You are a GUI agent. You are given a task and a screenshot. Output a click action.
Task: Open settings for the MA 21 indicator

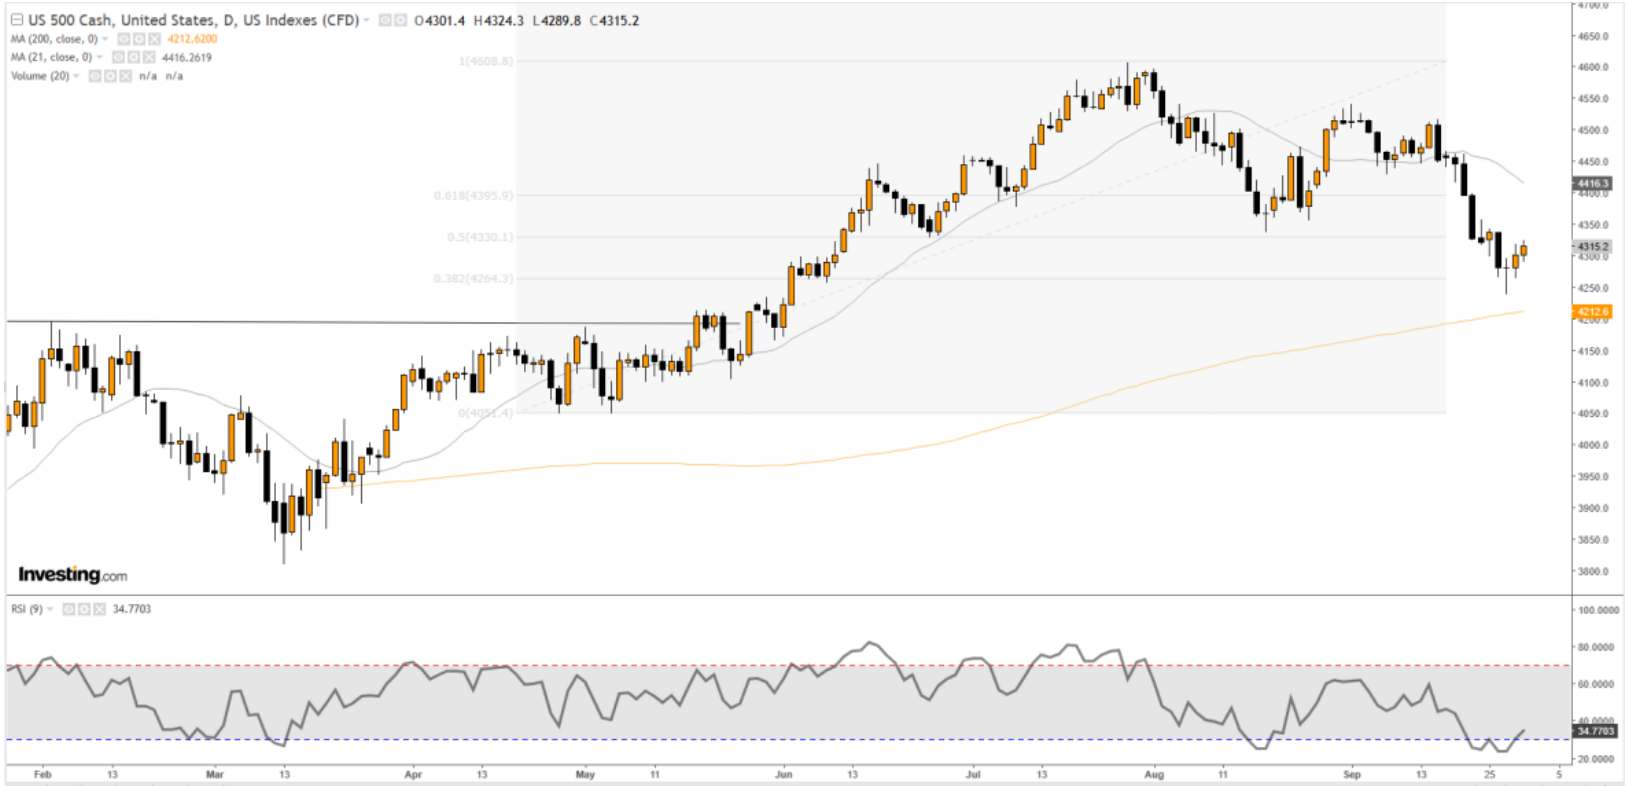tap(133, 57)
